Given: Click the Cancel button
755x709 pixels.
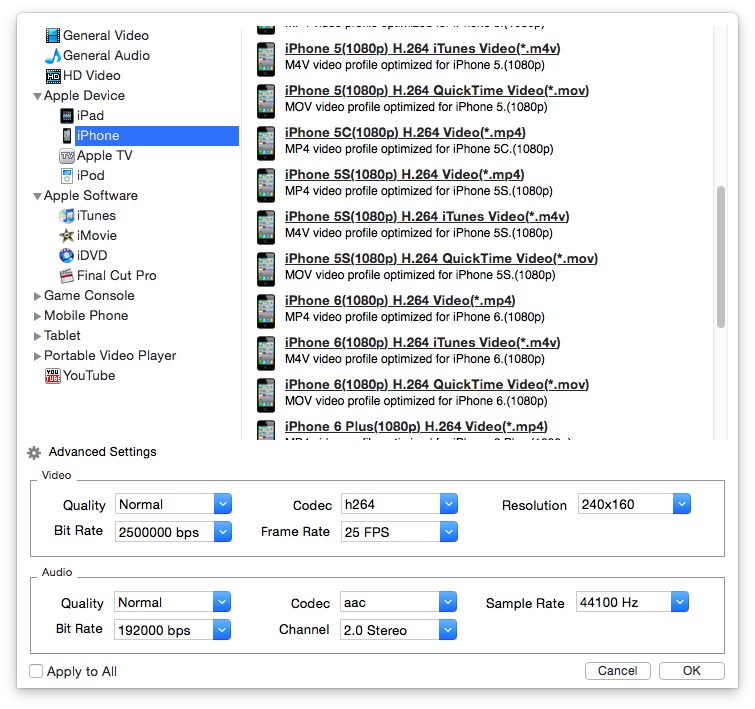Looking at the screenshot, I should 618,671.
